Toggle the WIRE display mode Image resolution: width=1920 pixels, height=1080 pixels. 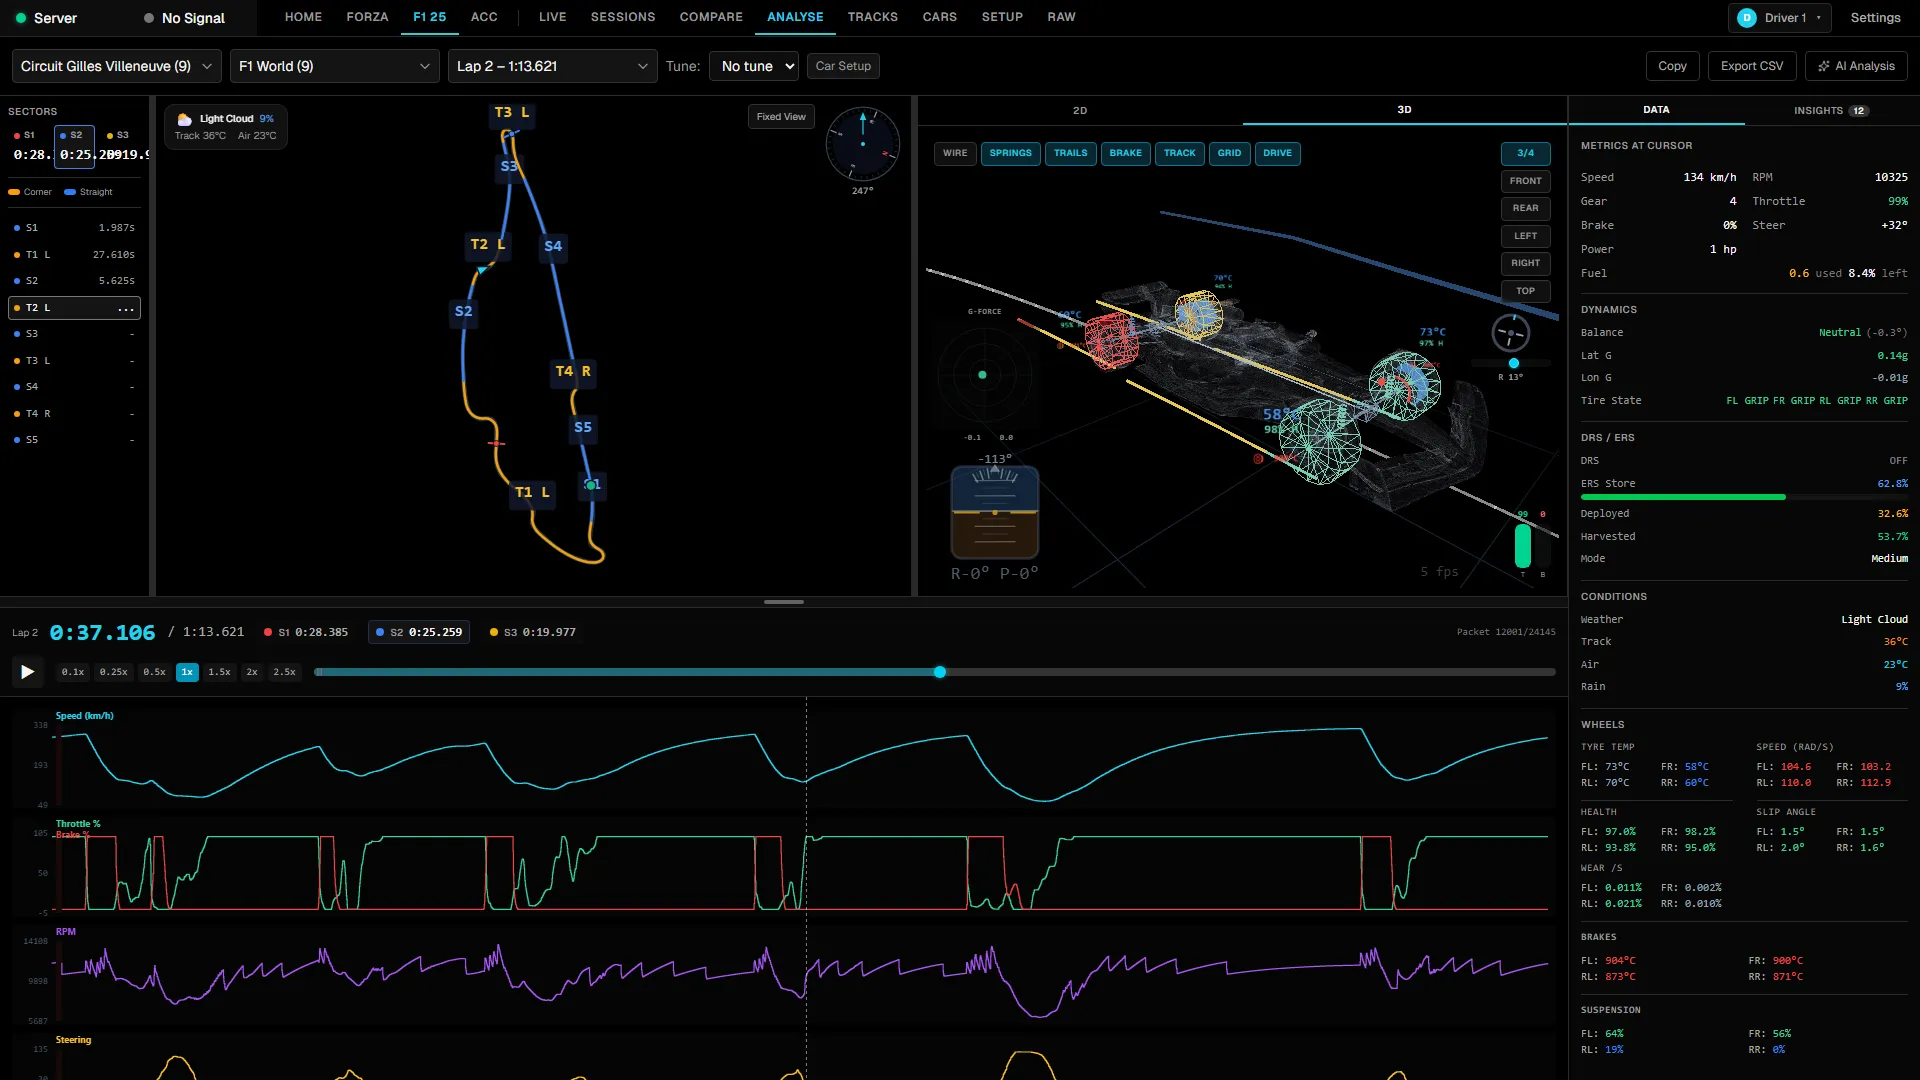(x=955, y=153)
